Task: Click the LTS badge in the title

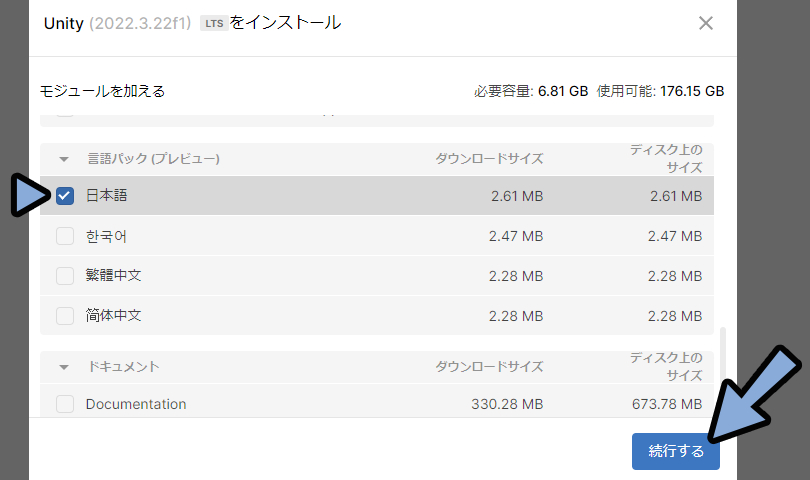Action: pyautogui.click(x=214, y=23)
